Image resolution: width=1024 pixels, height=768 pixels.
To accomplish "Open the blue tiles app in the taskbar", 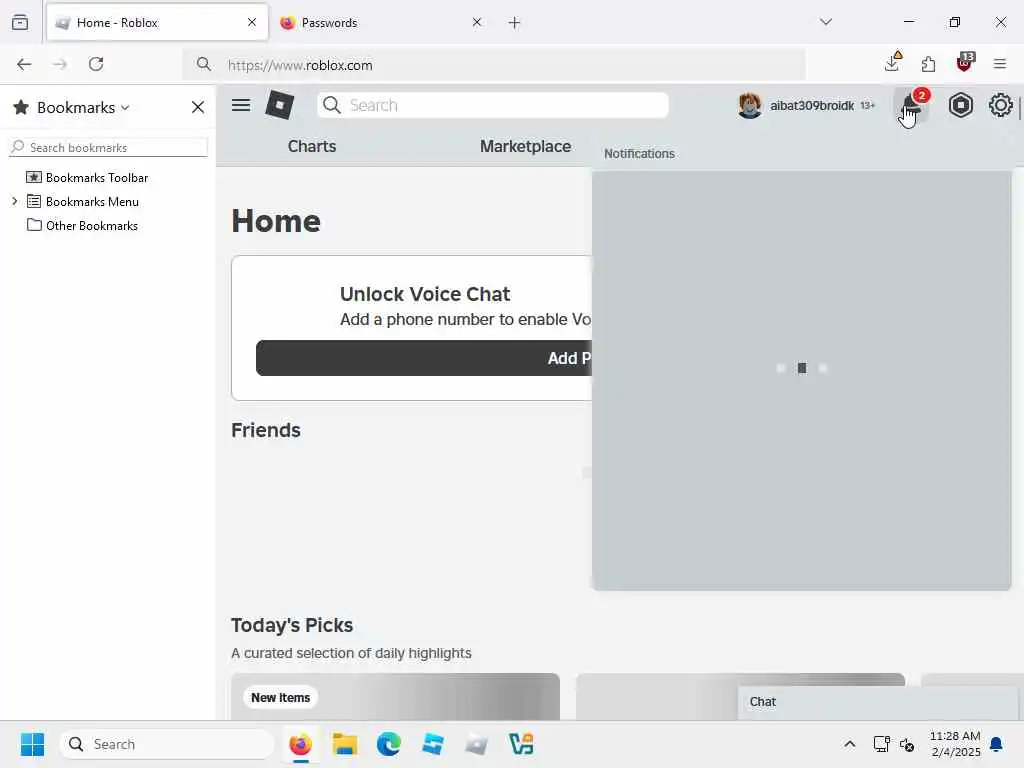I will 433,744.
